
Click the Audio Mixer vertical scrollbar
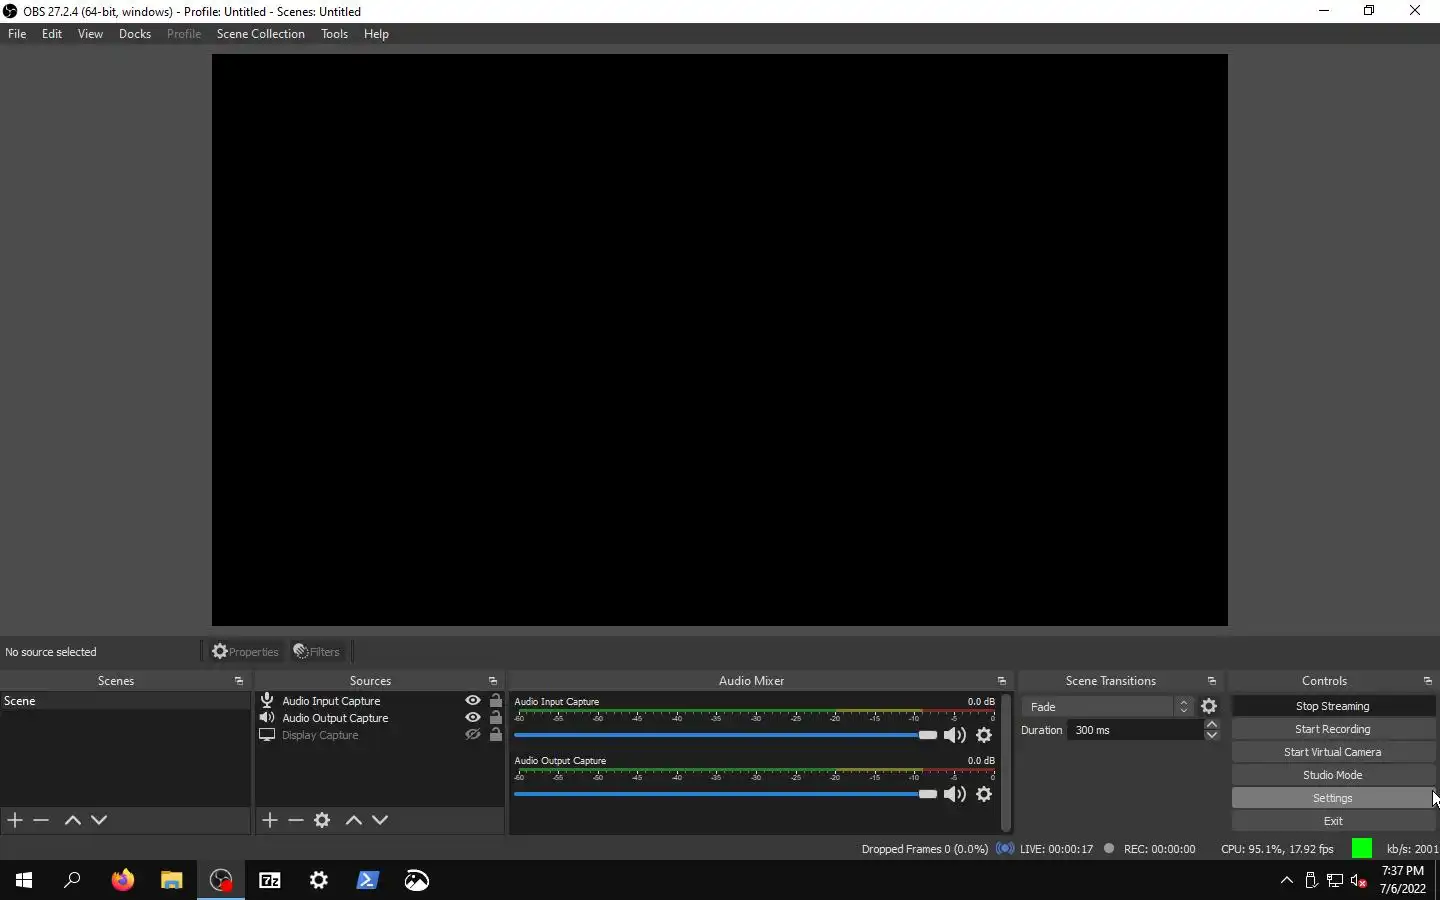[1006, 762]
